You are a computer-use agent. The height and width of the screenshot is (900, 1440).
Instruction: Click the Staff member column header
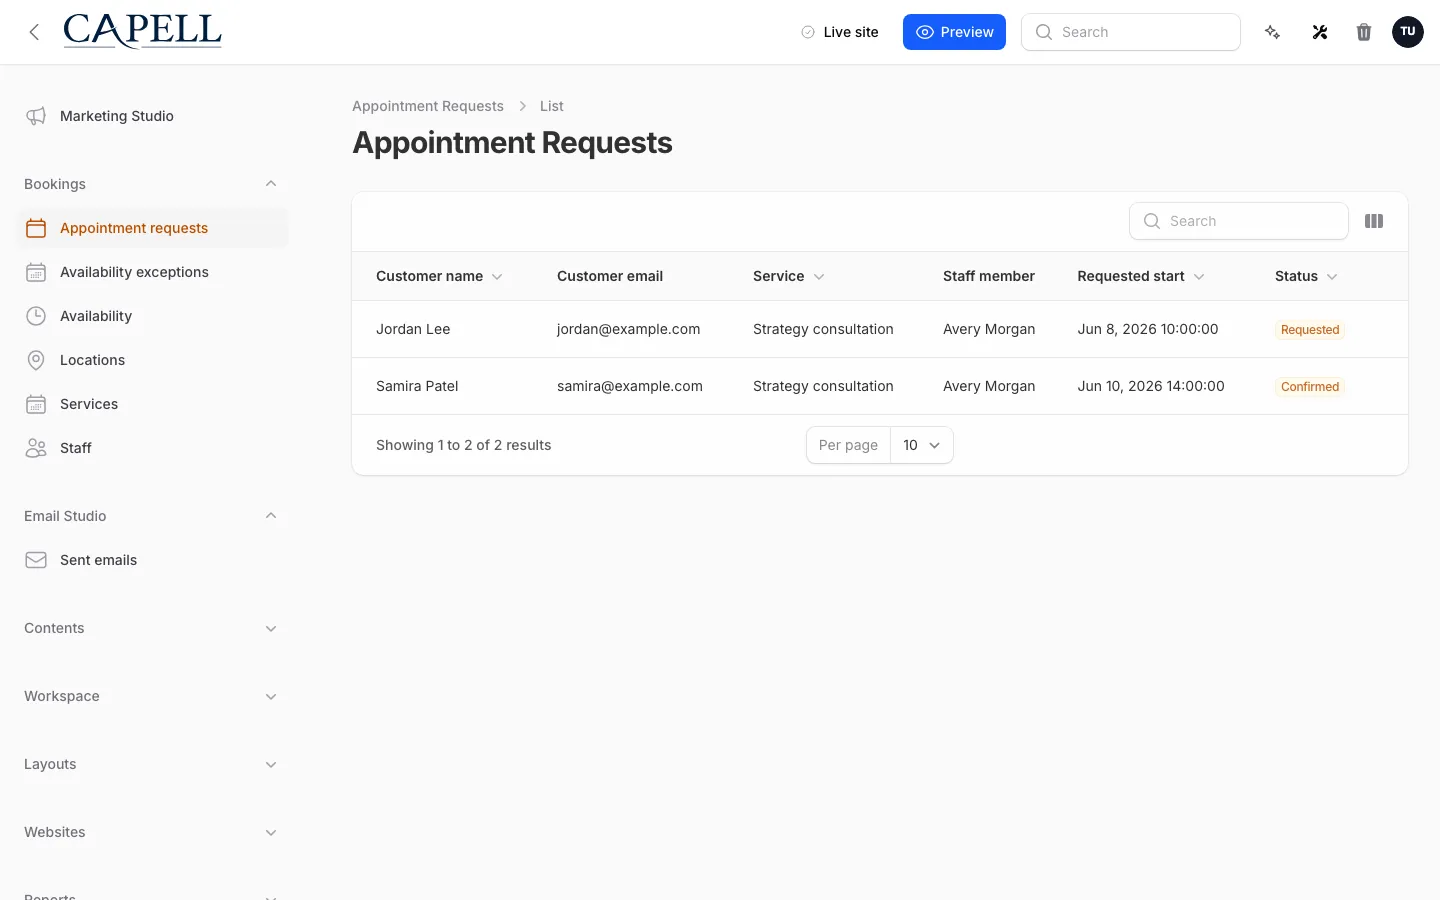pyautogui.click(x=989, y=276)
